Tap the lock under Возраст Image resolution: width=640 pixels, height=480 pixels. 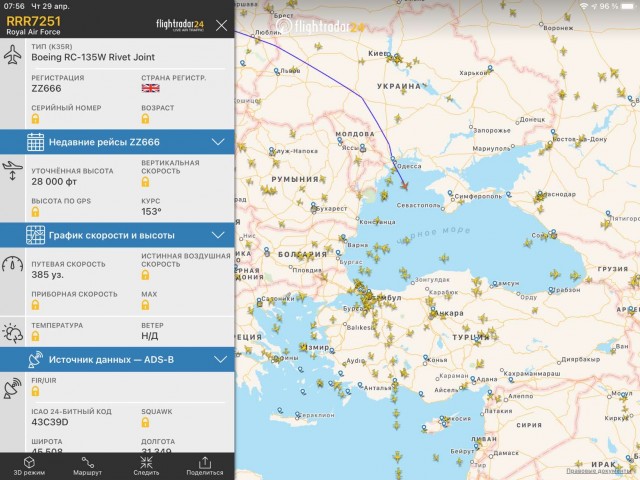pyautogui.click(x=145, y=119)
